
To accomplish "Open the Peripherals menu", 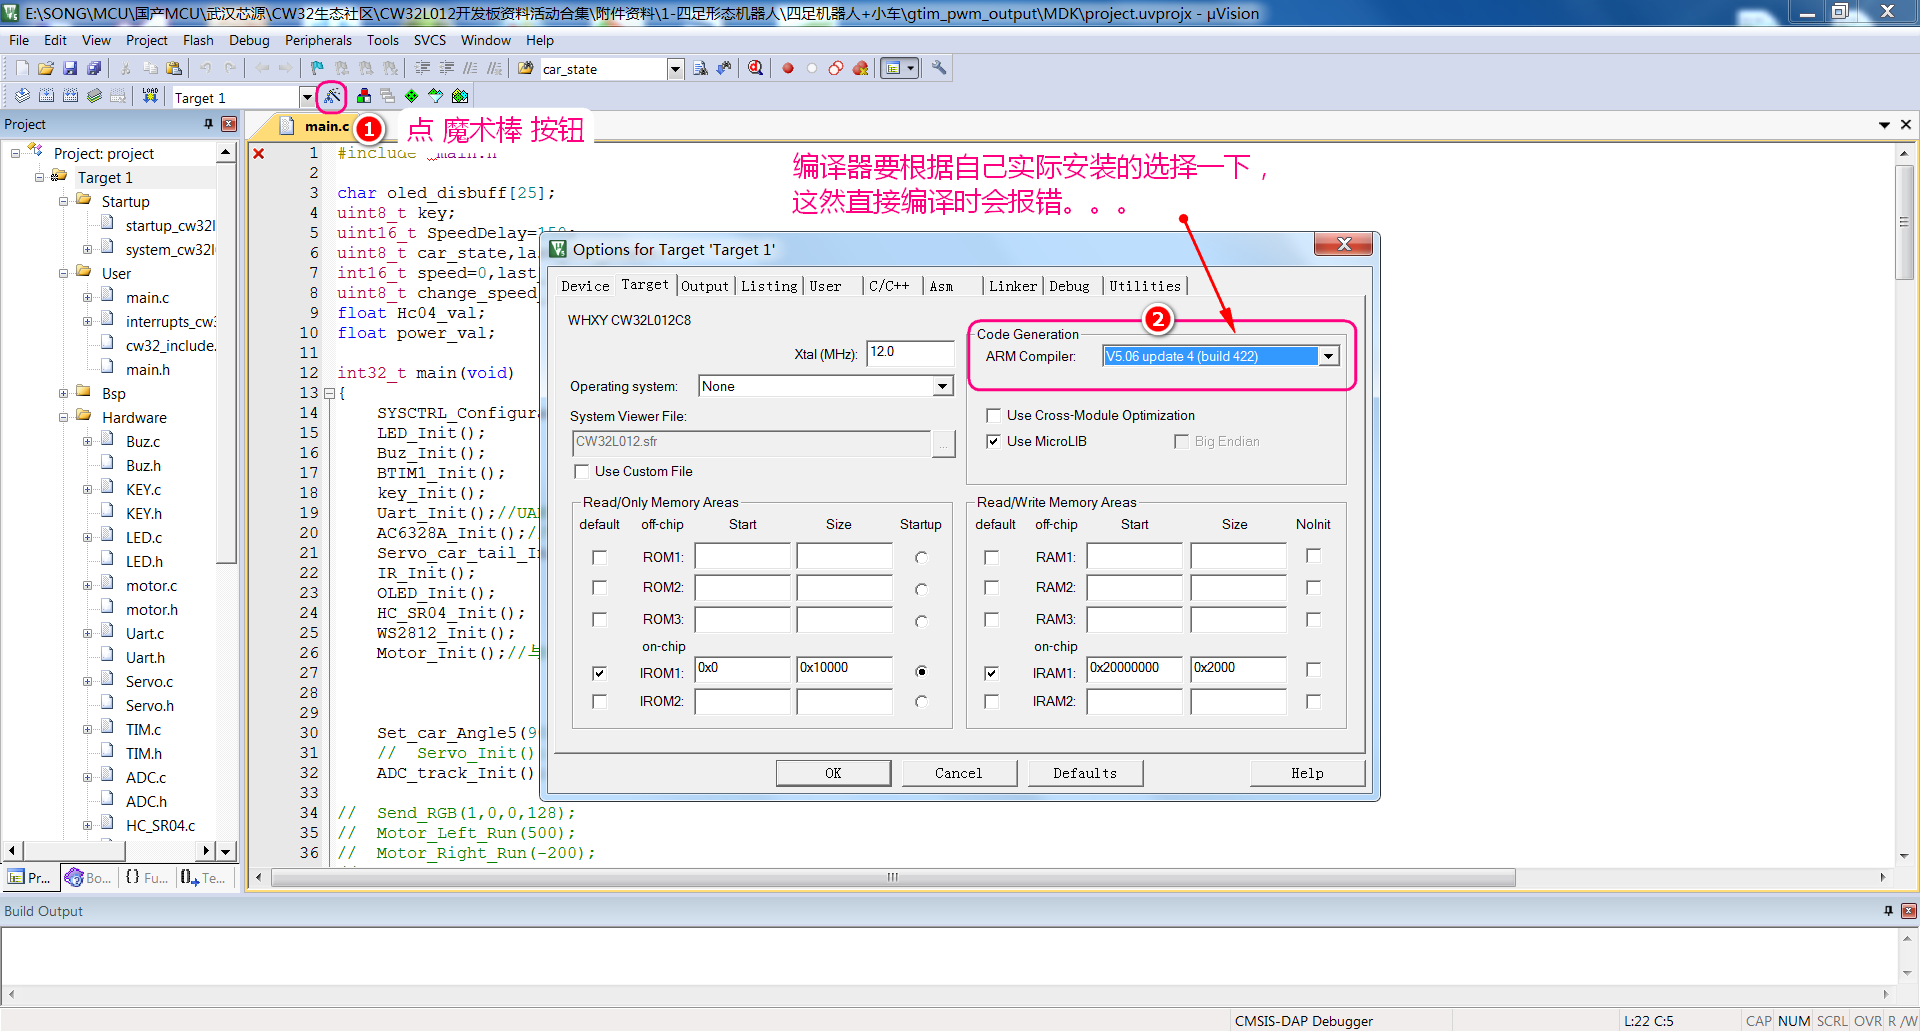I will tap(318, 40).
